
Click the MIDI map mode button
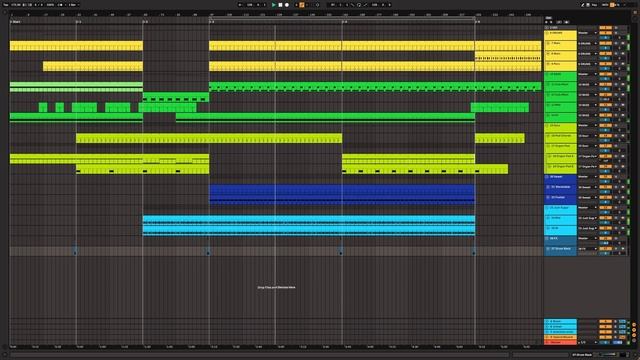(x=605, y=5)
